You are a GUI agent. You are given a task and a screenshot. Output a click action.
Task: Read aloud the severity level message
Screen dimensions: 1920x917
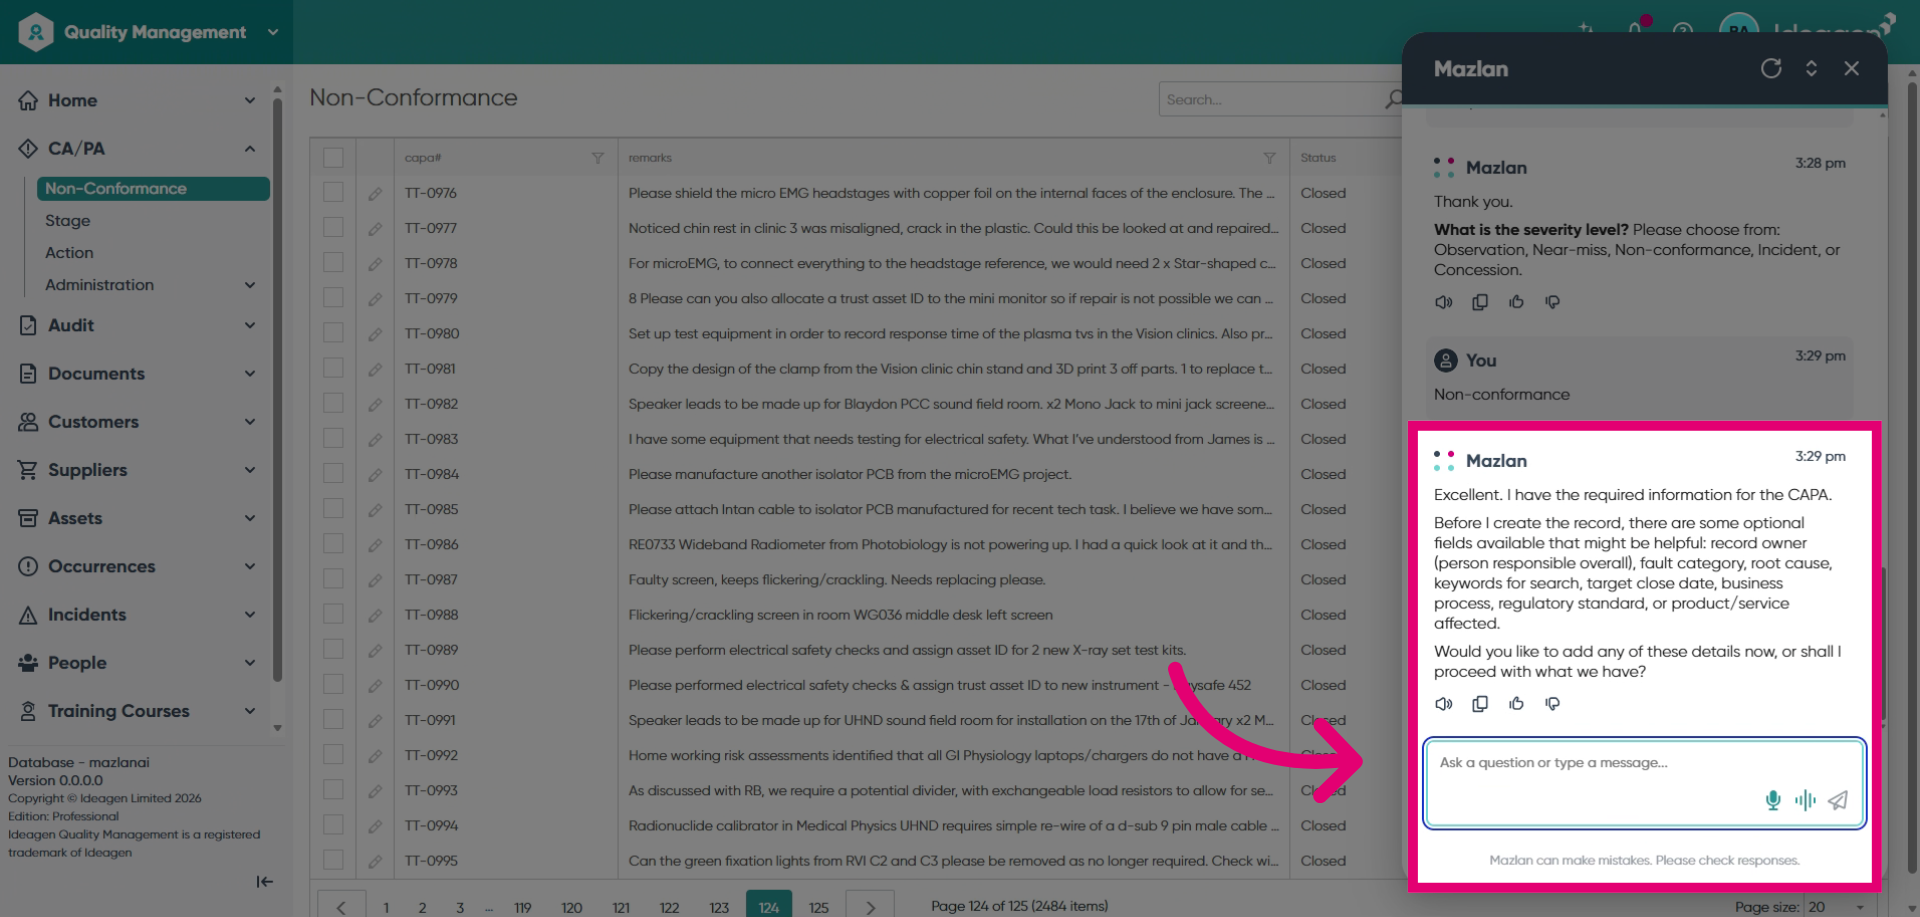1444,302
